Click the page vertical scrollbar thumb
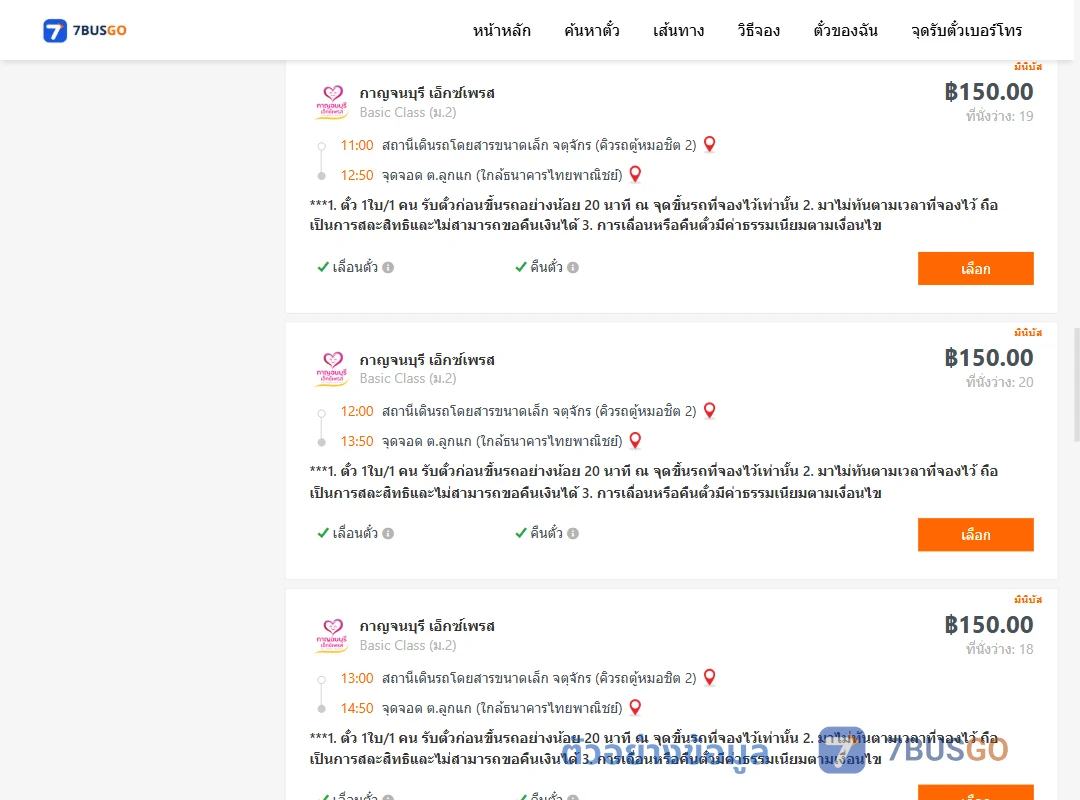Image resolution: width=1080 pixels, height=800 pixels. point(1077,384)
